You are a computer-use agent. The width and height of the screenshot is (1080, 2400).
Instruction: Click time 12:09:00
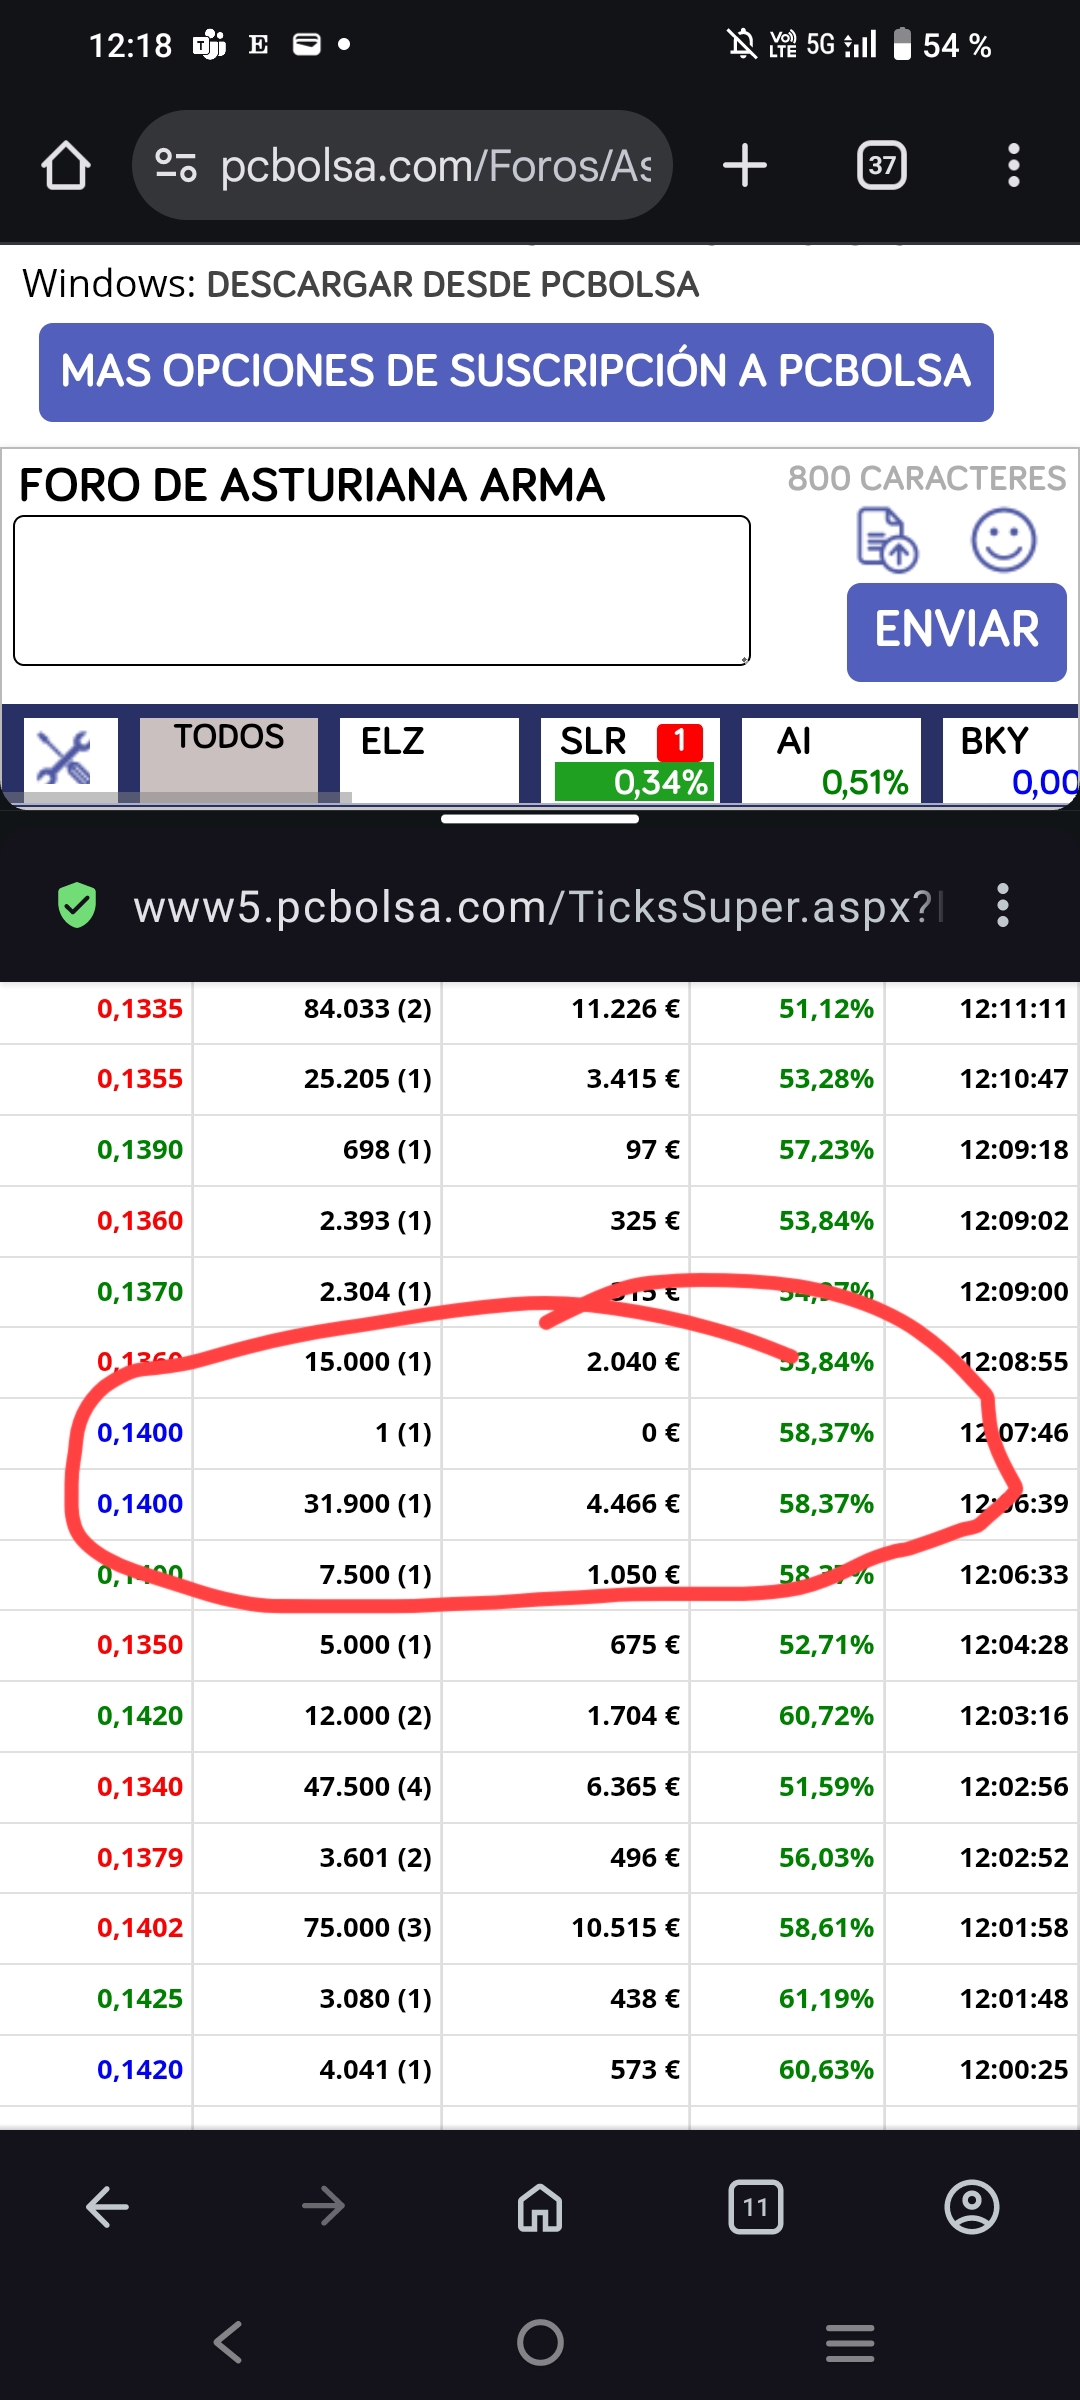click(x=1014, y=1292)
